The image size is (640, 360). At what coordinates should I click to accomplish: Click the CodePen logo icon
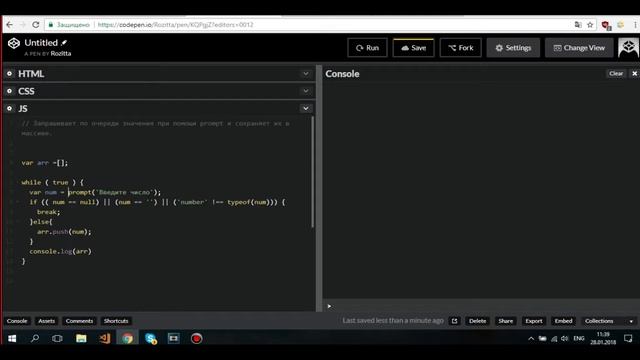click(x=14, y=43)
